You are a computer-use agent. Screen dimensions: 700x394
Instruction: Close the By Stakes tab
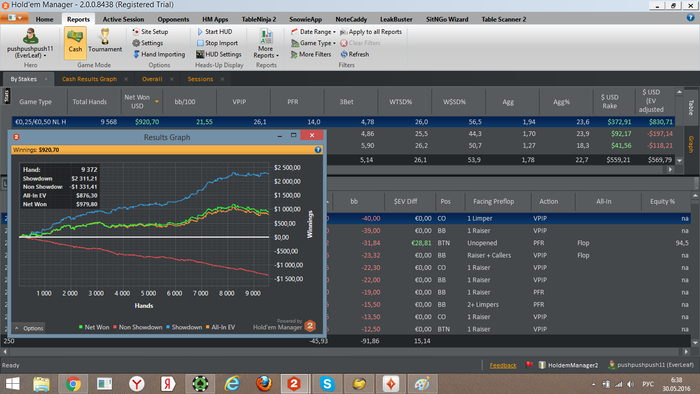46,79
